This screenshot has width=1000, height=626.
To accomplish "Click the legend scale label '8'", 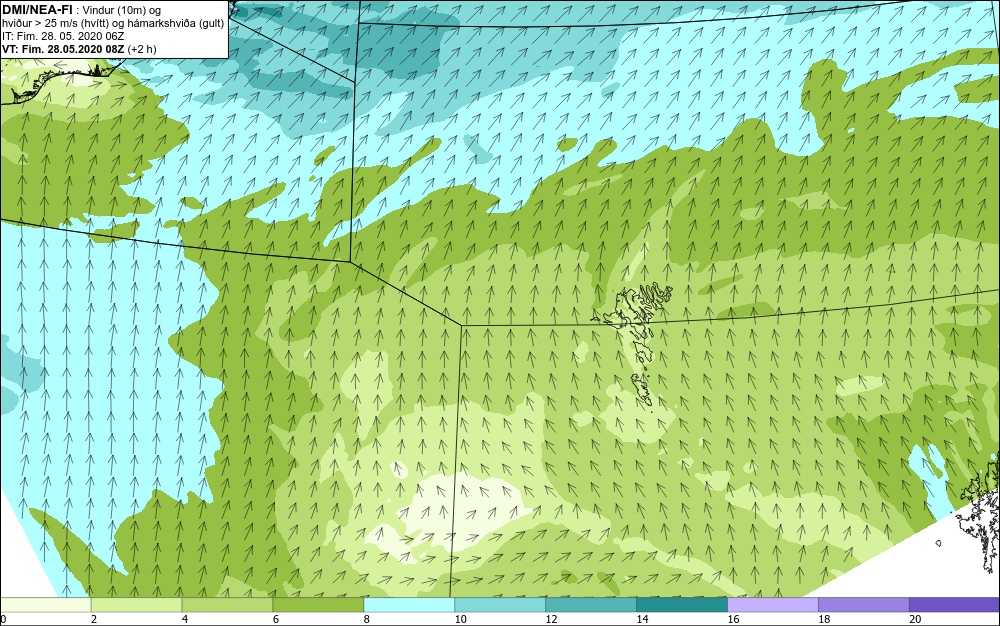I will (366, 619).
